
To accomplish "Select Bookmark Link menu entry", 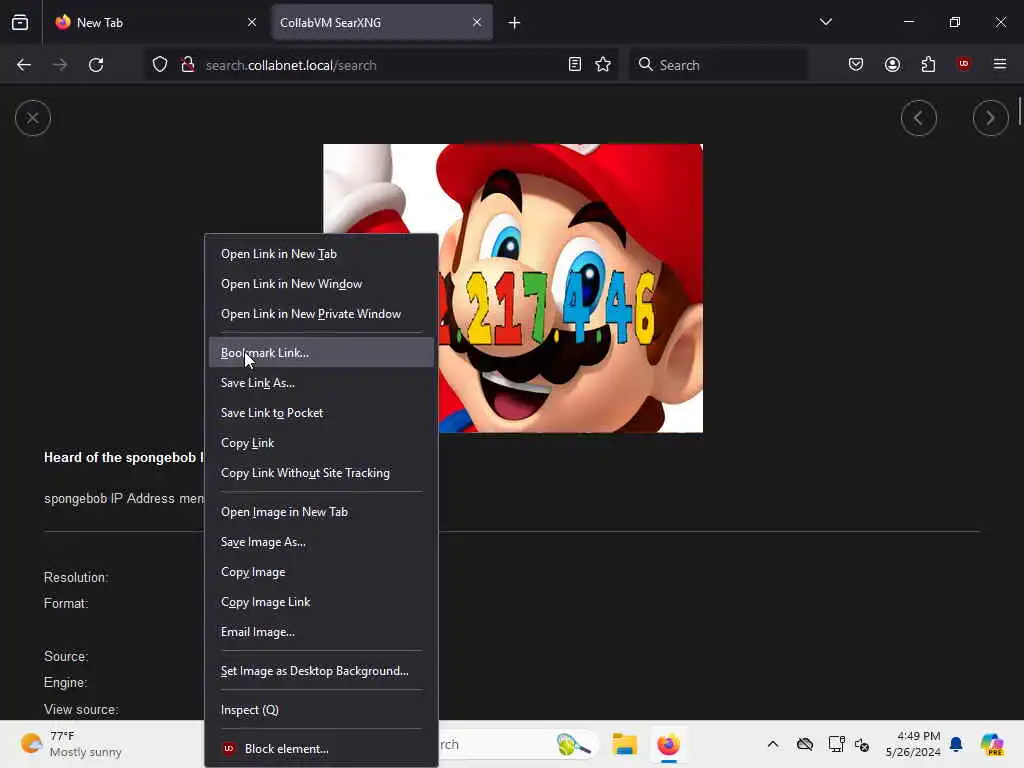I will (x=321, y=353).
